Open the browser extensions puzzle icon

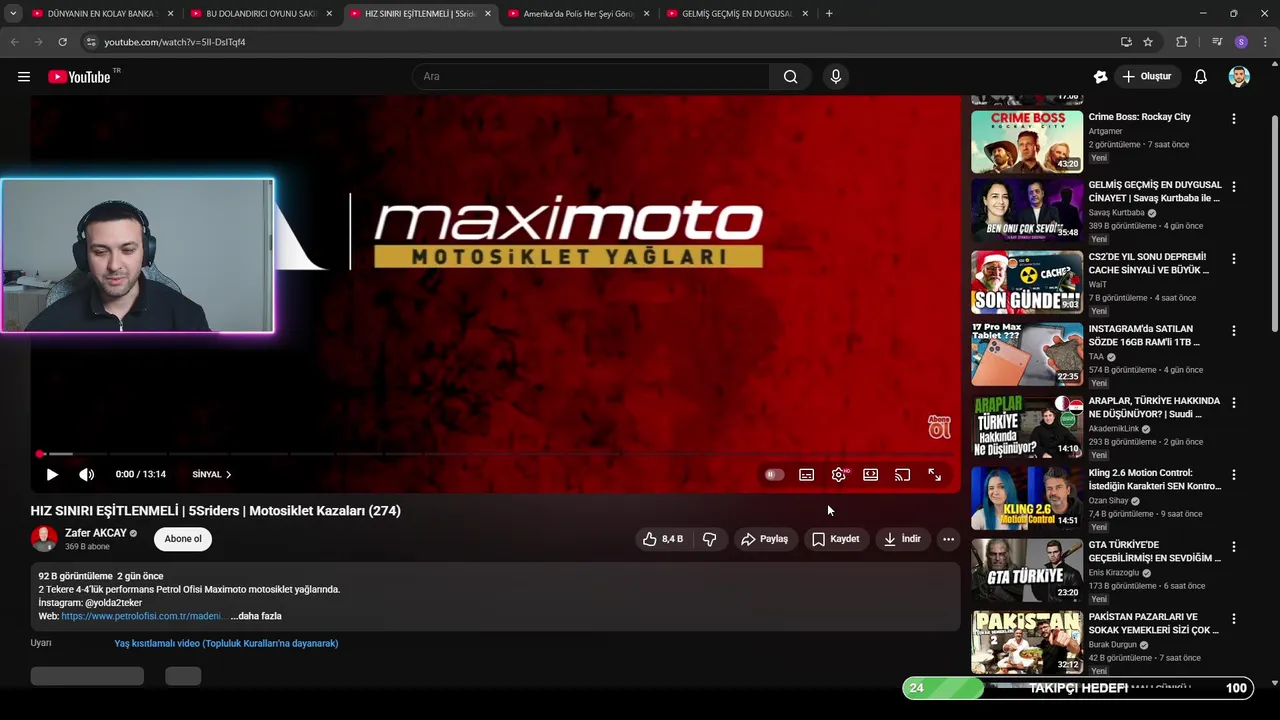coord(1181,42)
